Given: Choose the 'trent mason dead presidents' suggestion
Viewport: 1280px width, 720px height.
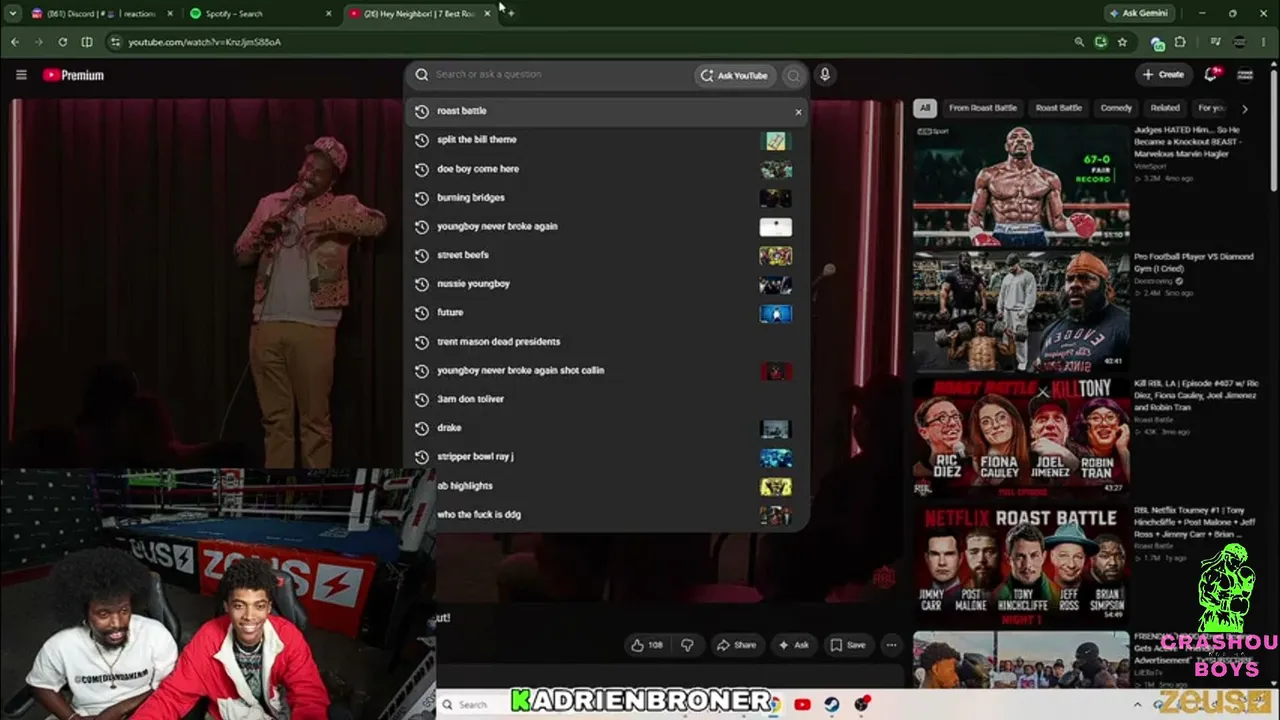Looking at the screenshot, I should click(607, 342).
